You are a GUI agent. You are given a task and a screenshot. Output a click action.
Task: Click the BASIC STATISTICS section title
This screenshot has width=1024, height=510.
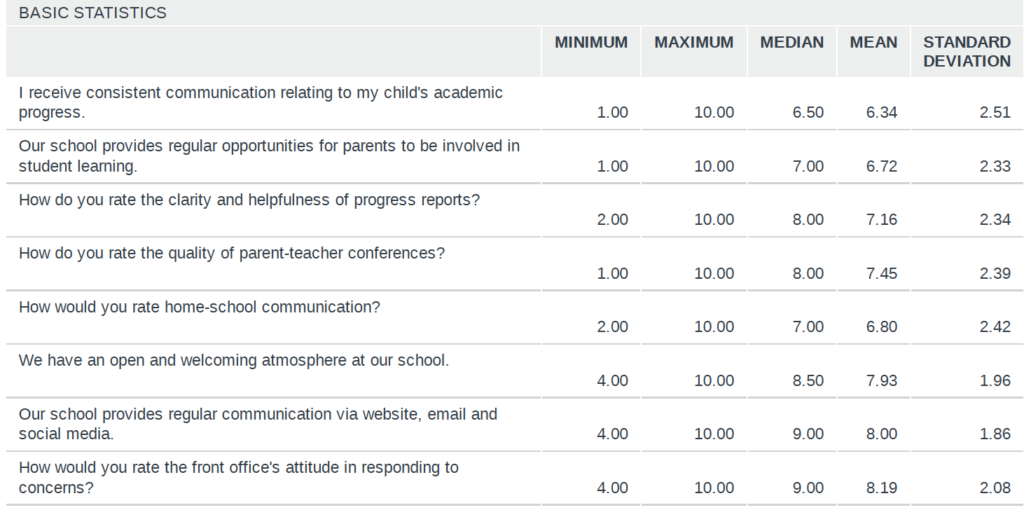tap(92, 13)
